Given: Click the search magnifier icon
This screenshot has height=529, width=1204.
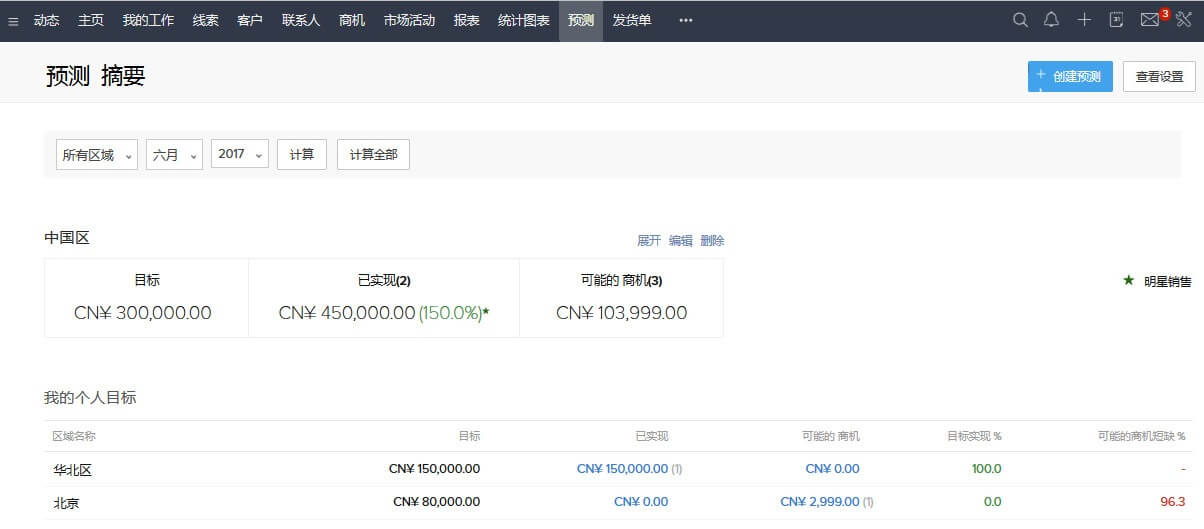Looking at the screenshot, I should [1020, 20].
